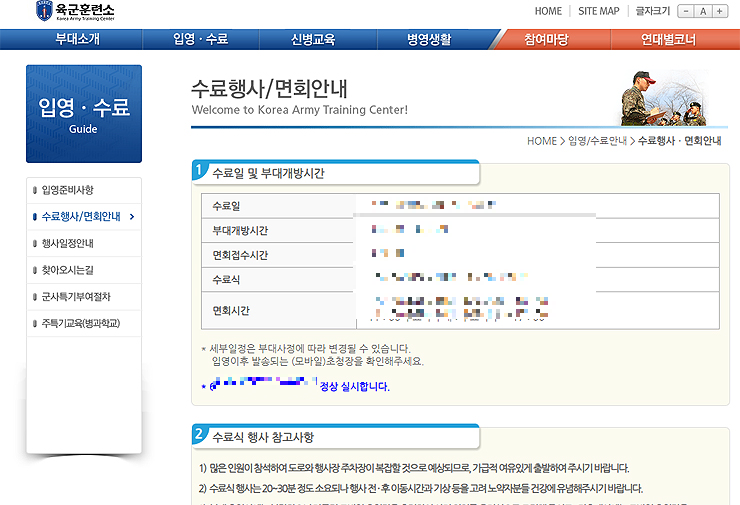Reset font size with the A button
The width and height of the screenshot is (740, 505).
pyautogui.click(x=703, y=11)
